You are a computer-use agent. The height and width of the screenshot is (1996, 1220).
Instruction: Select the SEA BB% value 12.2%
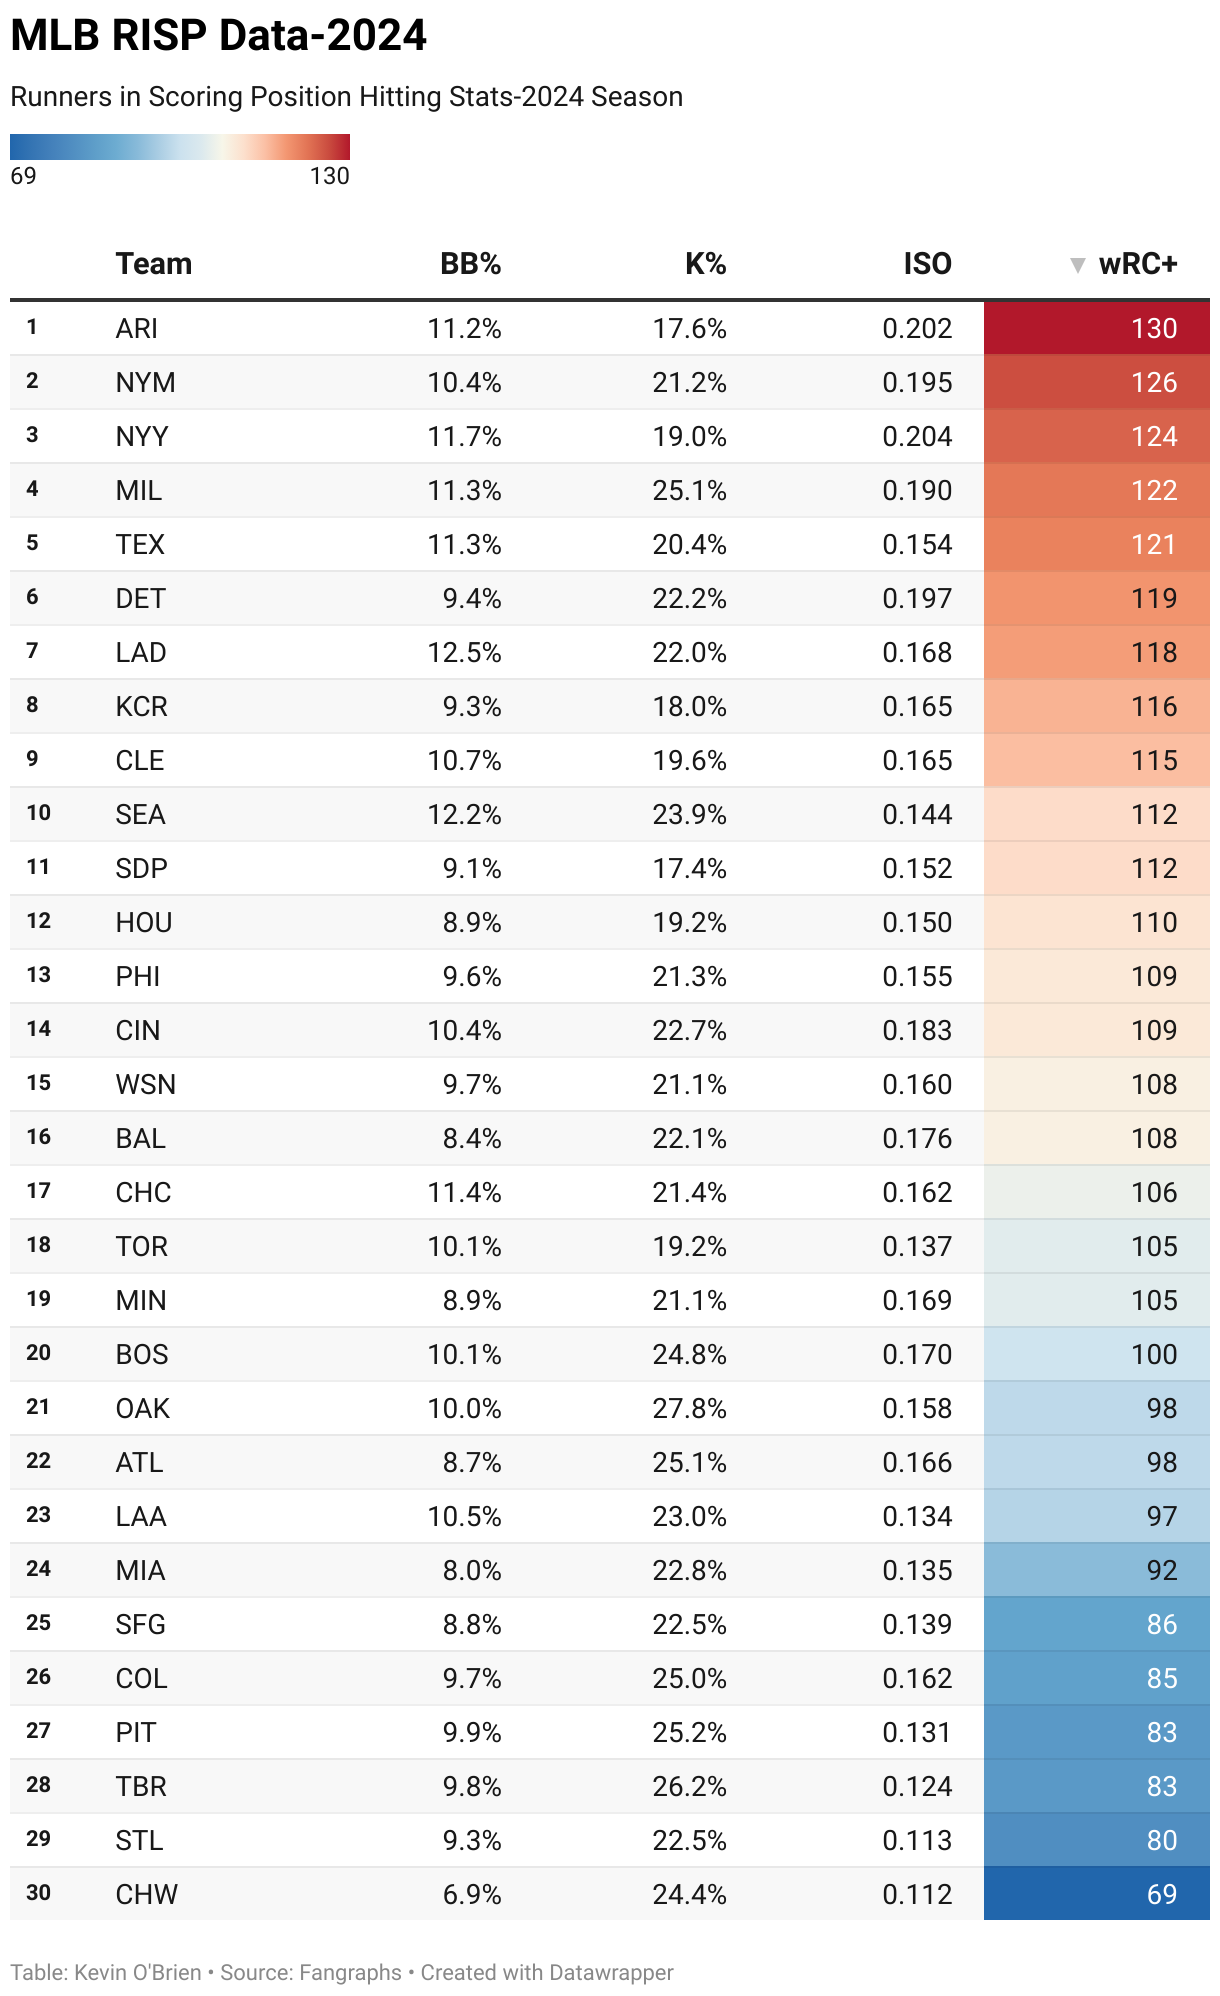tap(464, 814)
